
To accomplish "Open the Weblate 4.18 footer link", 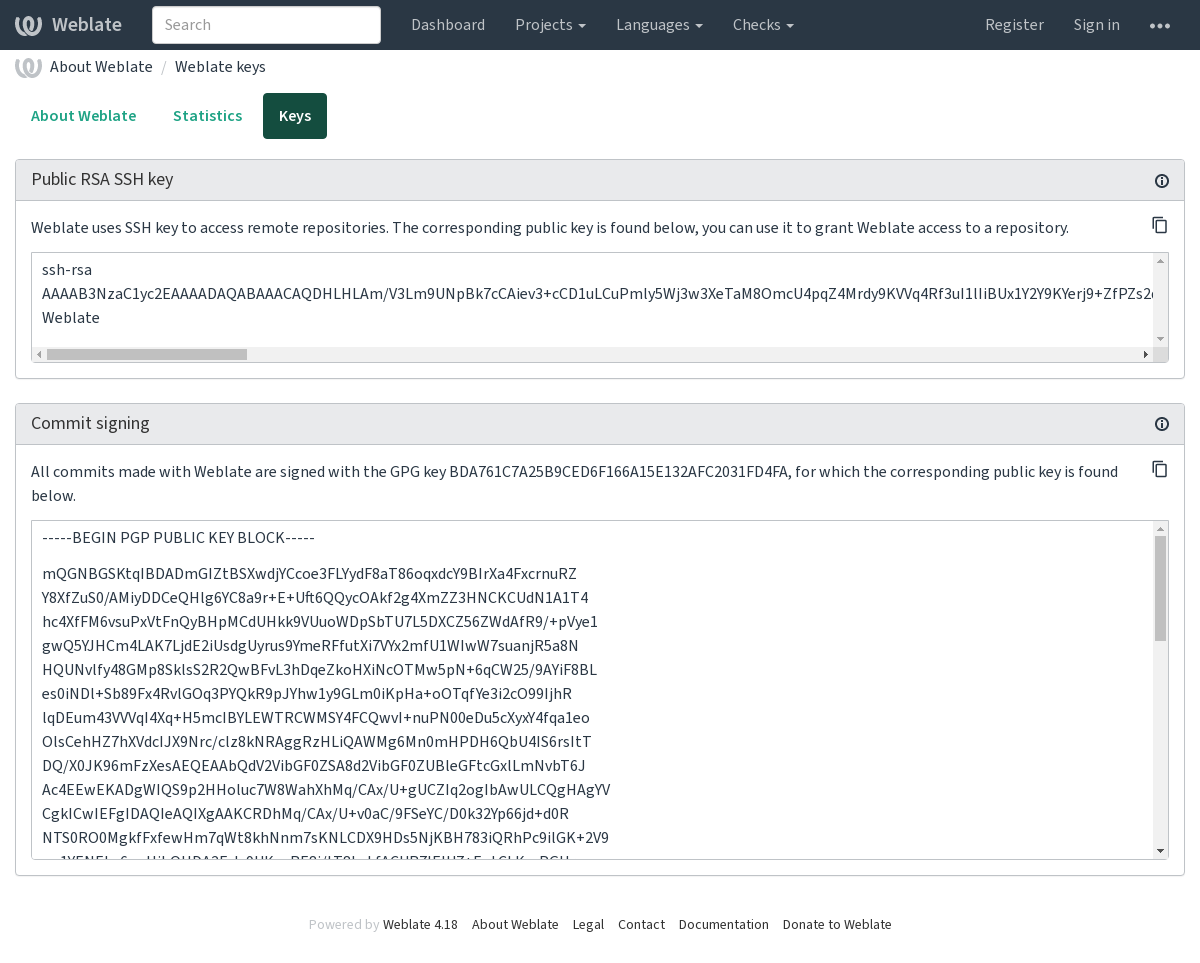I will (x=420, y=925).
